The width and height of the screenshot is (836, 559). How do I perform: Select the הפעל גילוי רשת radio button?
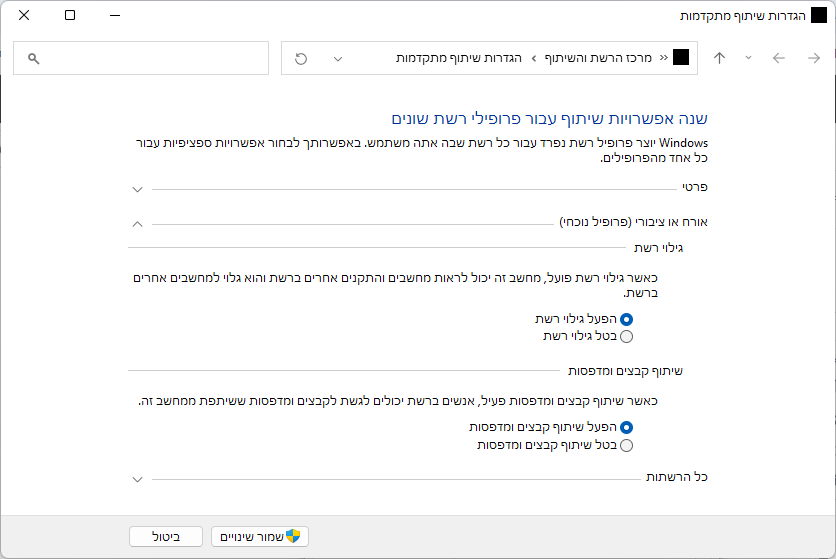click(x=627, y=319)
